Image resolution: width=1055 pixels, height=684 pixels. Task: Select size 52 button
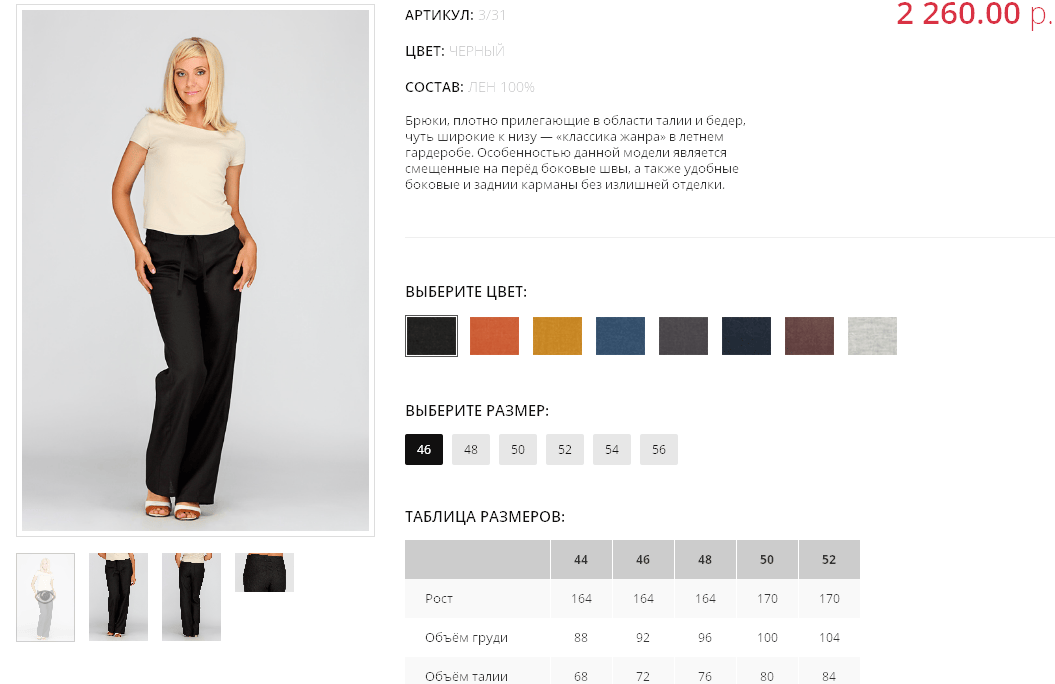pyautogui.click(x=565, y=449)
